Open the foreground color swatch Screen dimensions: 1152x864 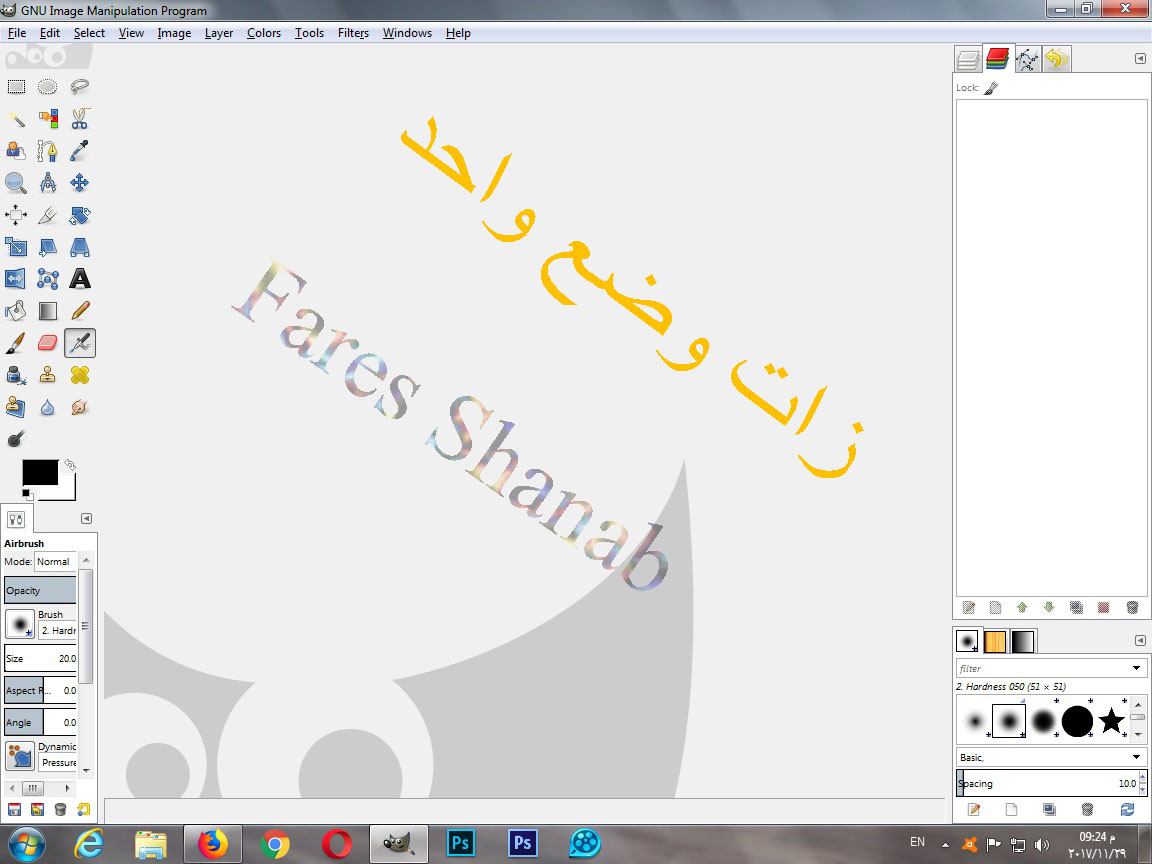click(x=42, y=473)
